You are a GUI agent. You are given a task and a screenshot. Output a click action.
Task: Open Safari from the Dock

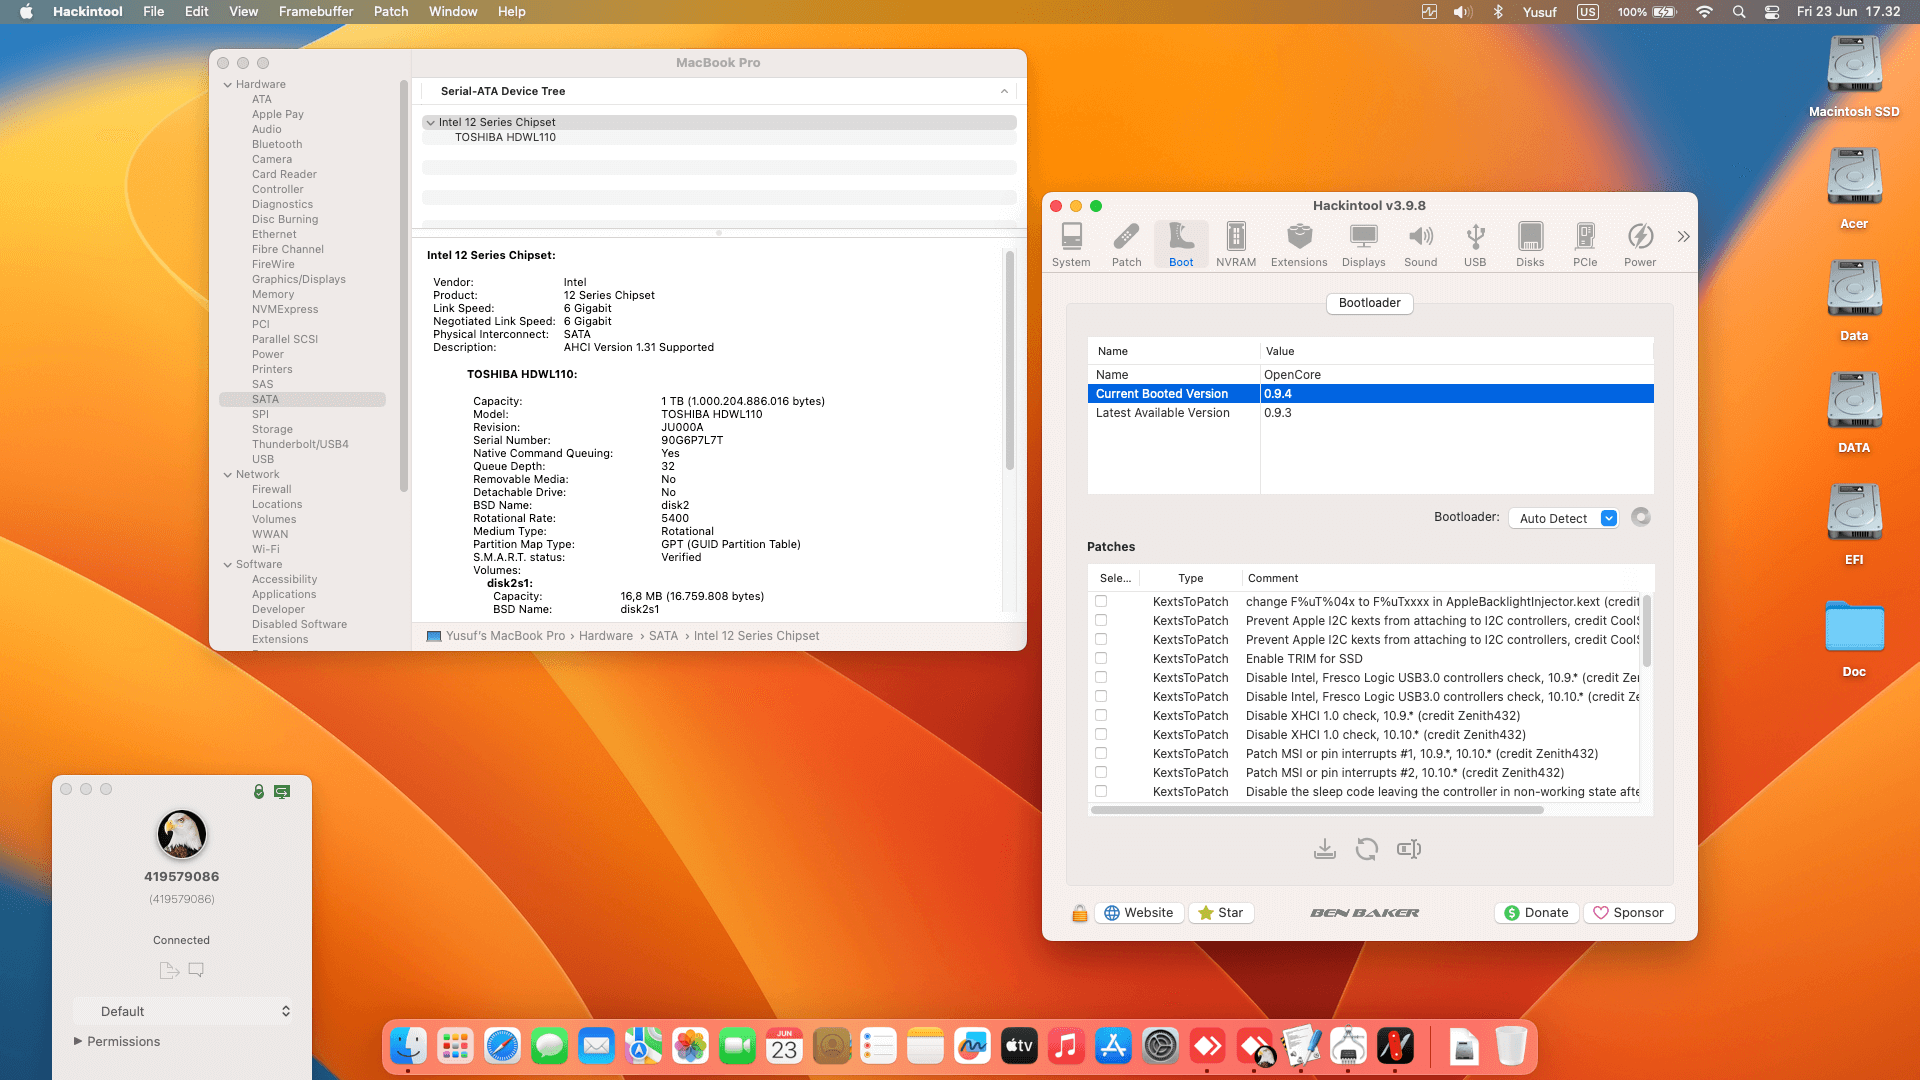click(502, 1047)
